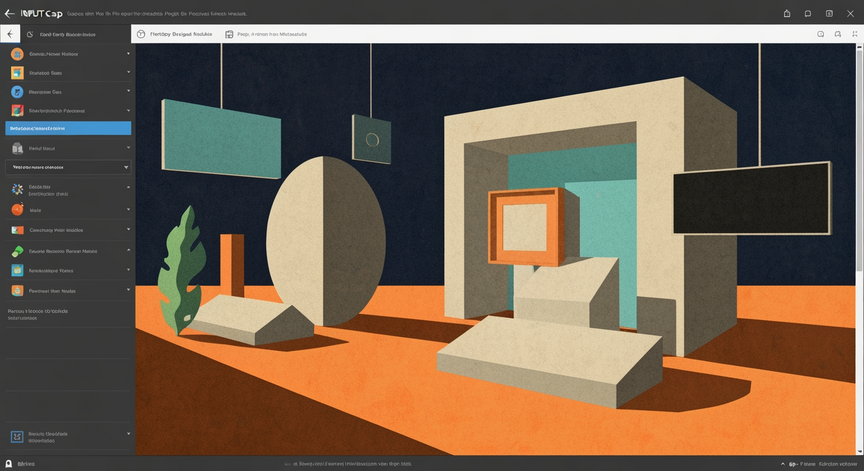Click the white-and-orange flag icon in the sidebar

pos(17,230)
